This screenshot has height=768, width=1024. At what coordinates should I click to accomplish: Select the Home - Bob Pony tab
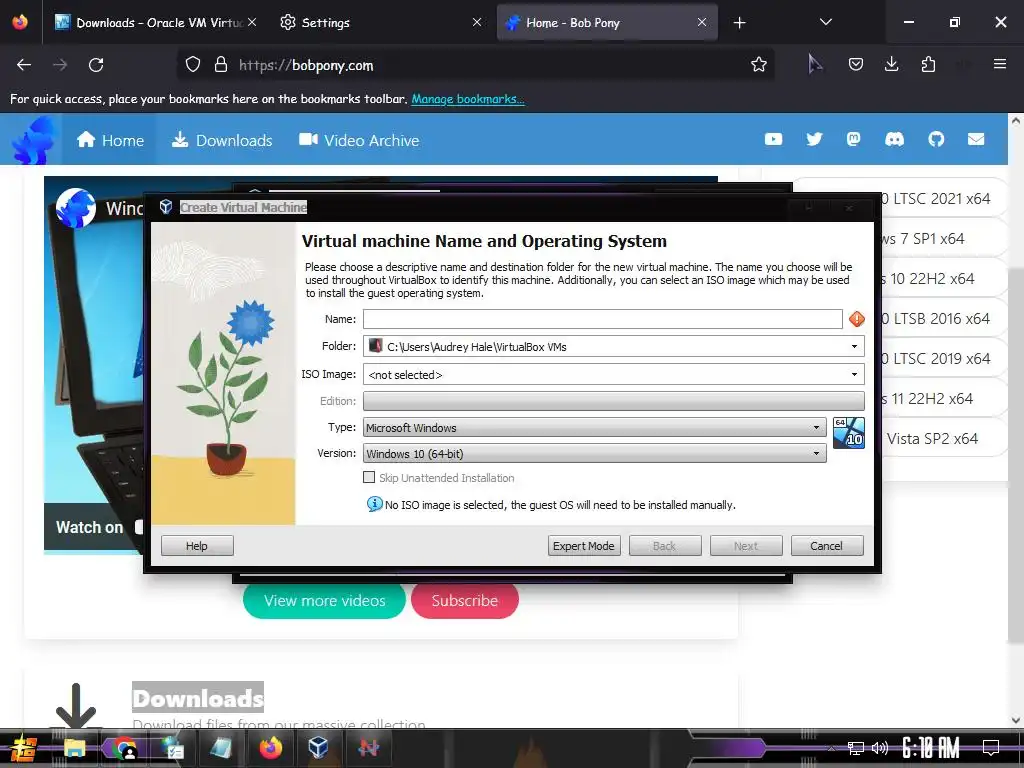[607, 22]
